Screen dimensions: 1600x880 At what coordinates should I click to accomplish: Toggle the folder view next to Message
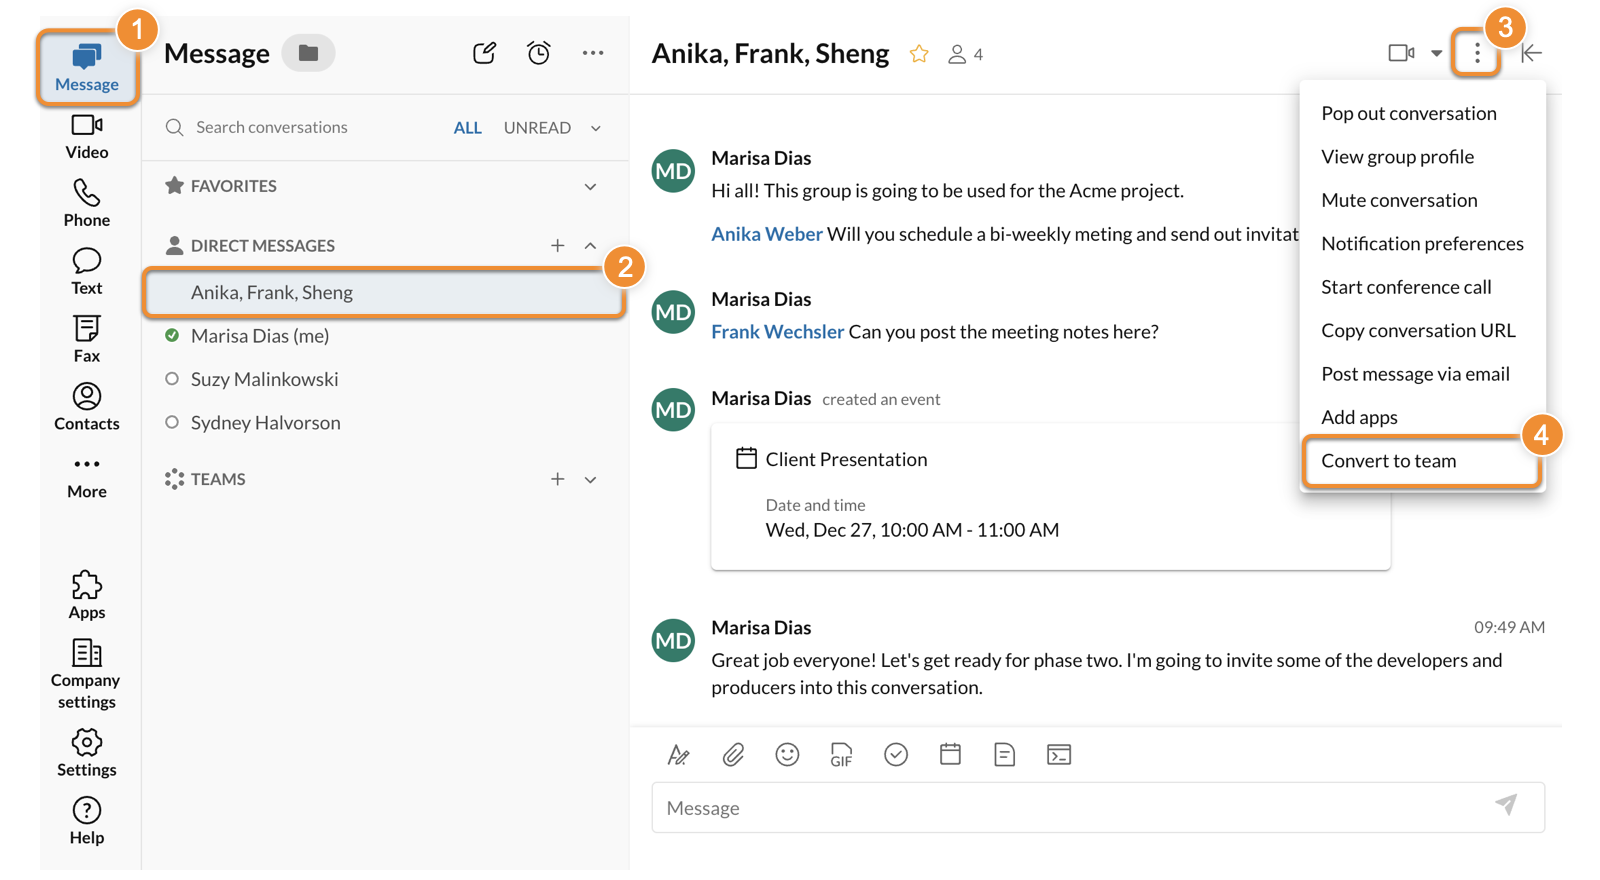[308, 53]
